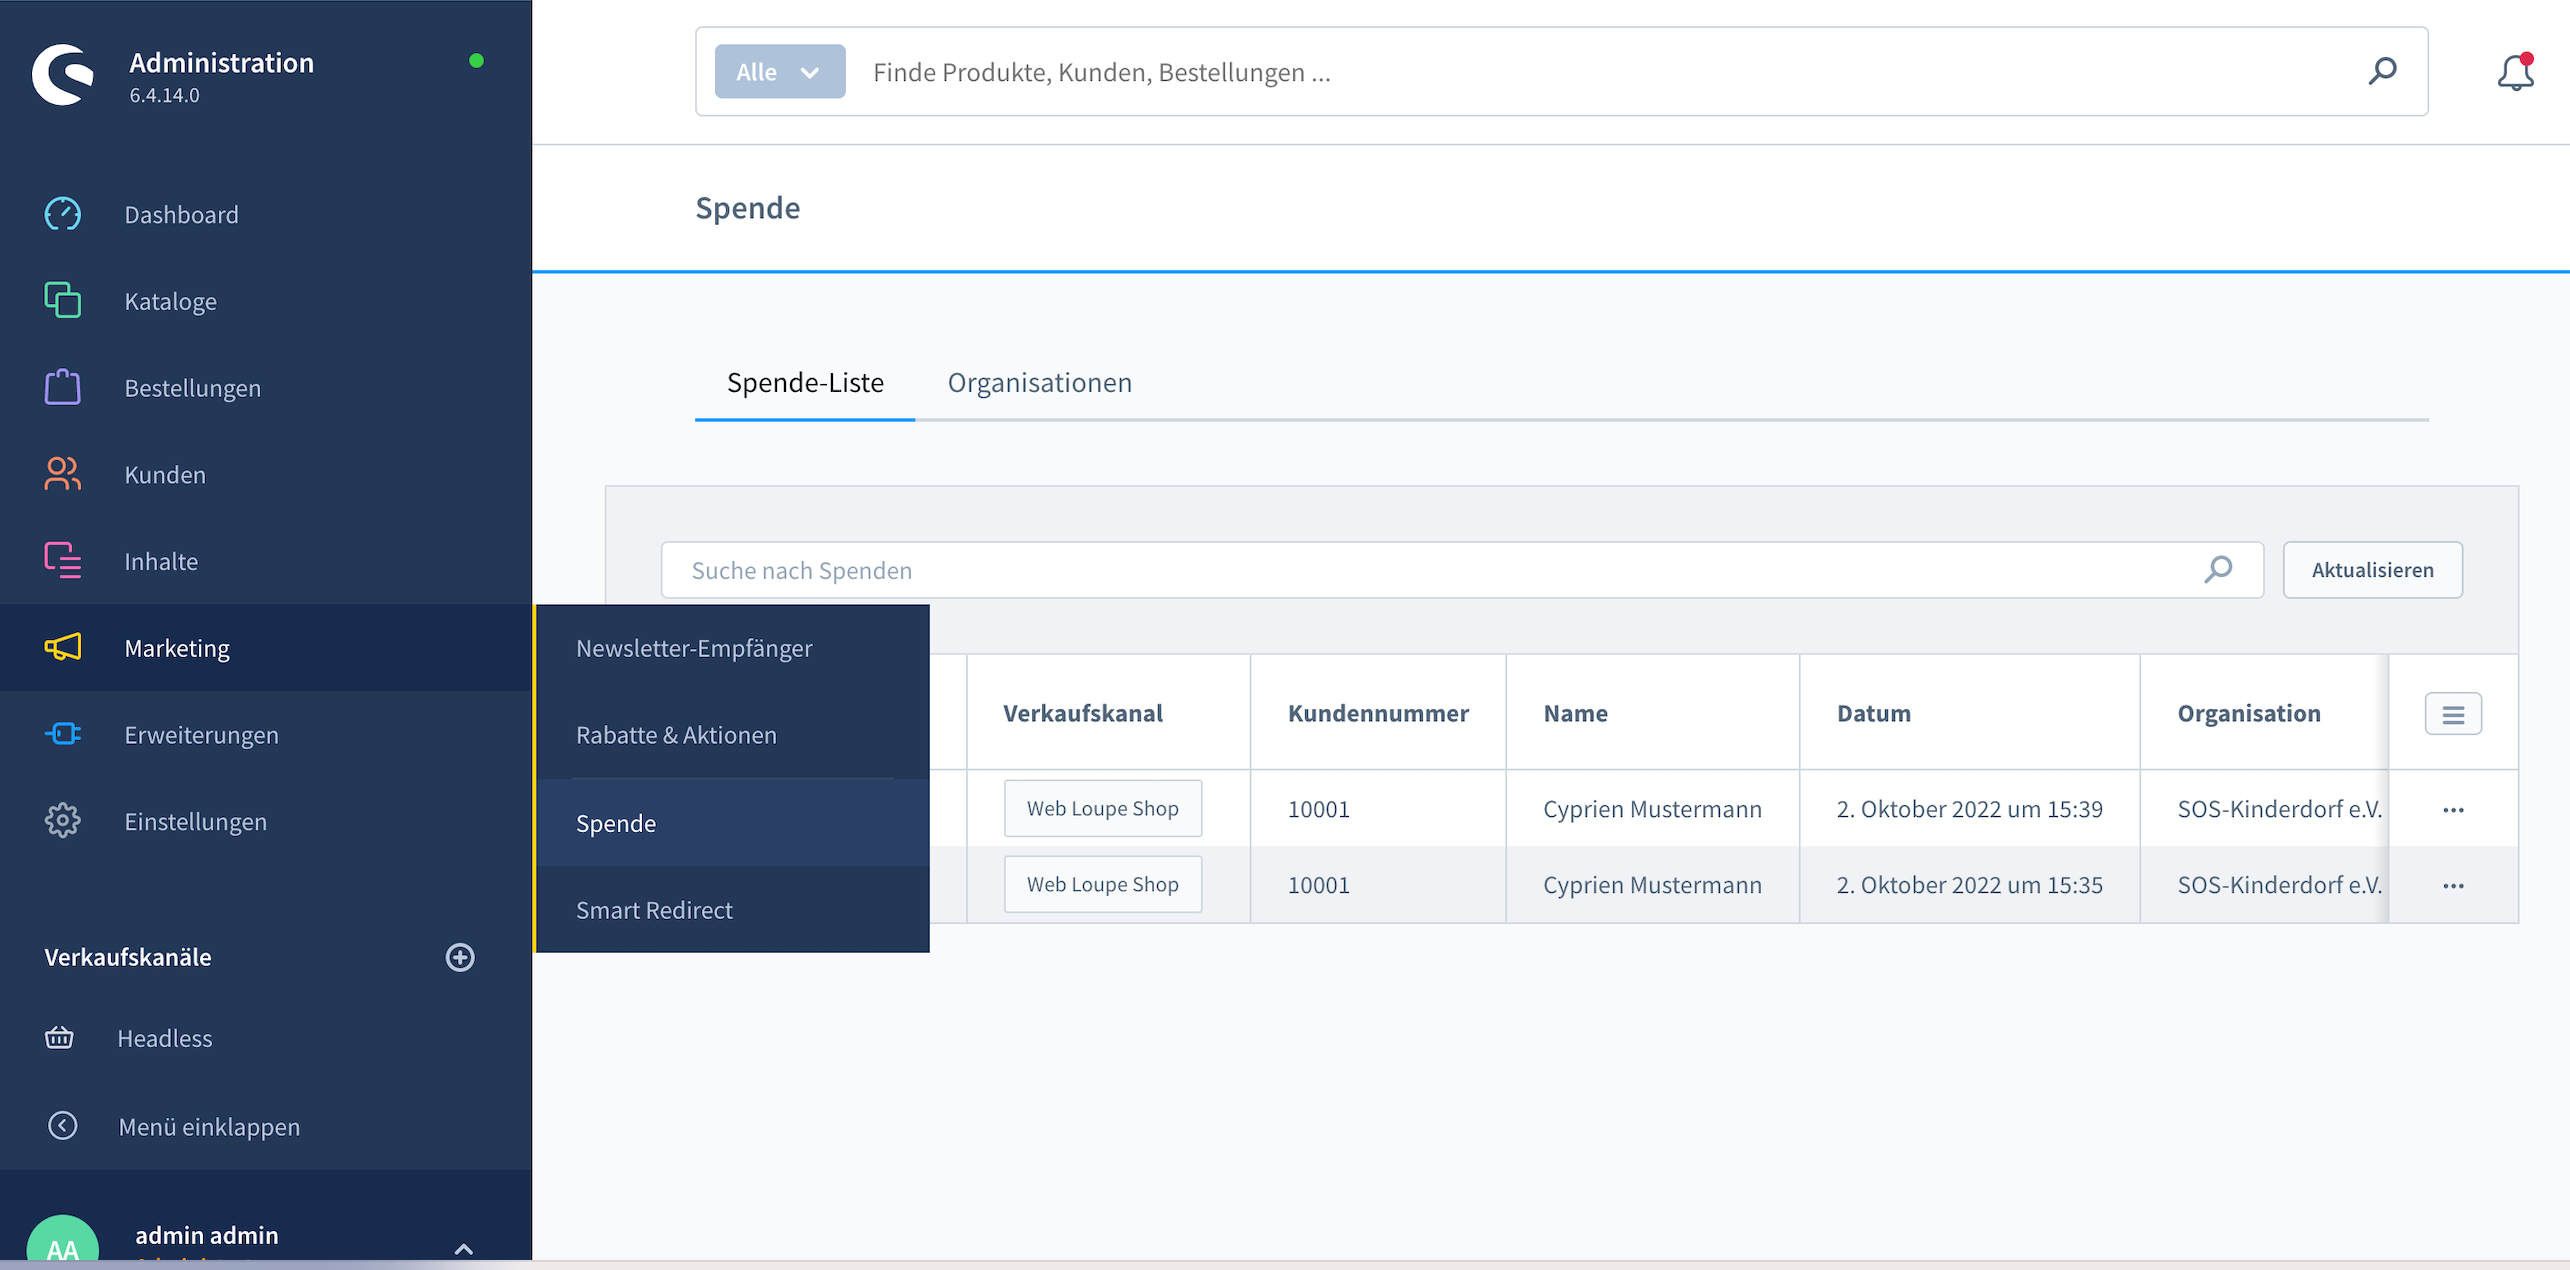The height and width of the screenshot is (1270, 2570).
Task: Sort by Kundennummer column header
Action: tap(1378, 713)
